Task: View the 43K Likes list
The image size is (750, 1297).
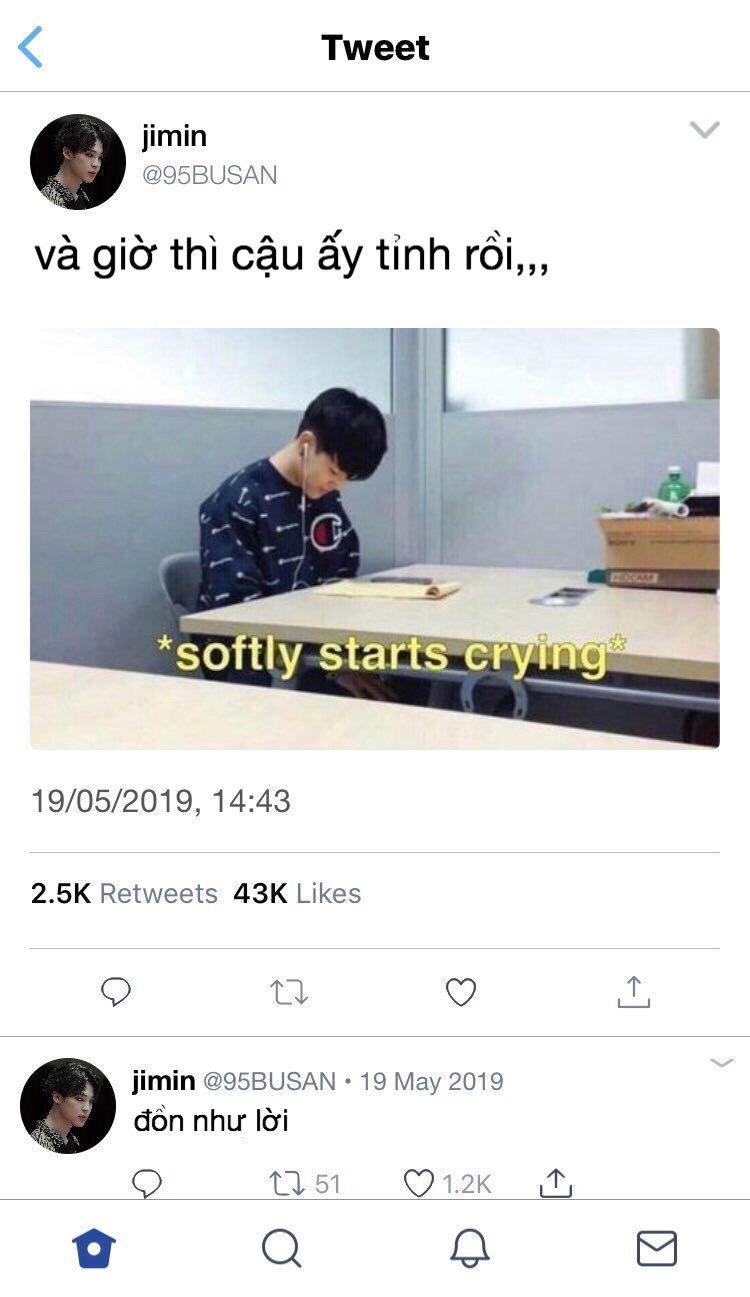Action: pyautogui.click(x=297, y=893)
